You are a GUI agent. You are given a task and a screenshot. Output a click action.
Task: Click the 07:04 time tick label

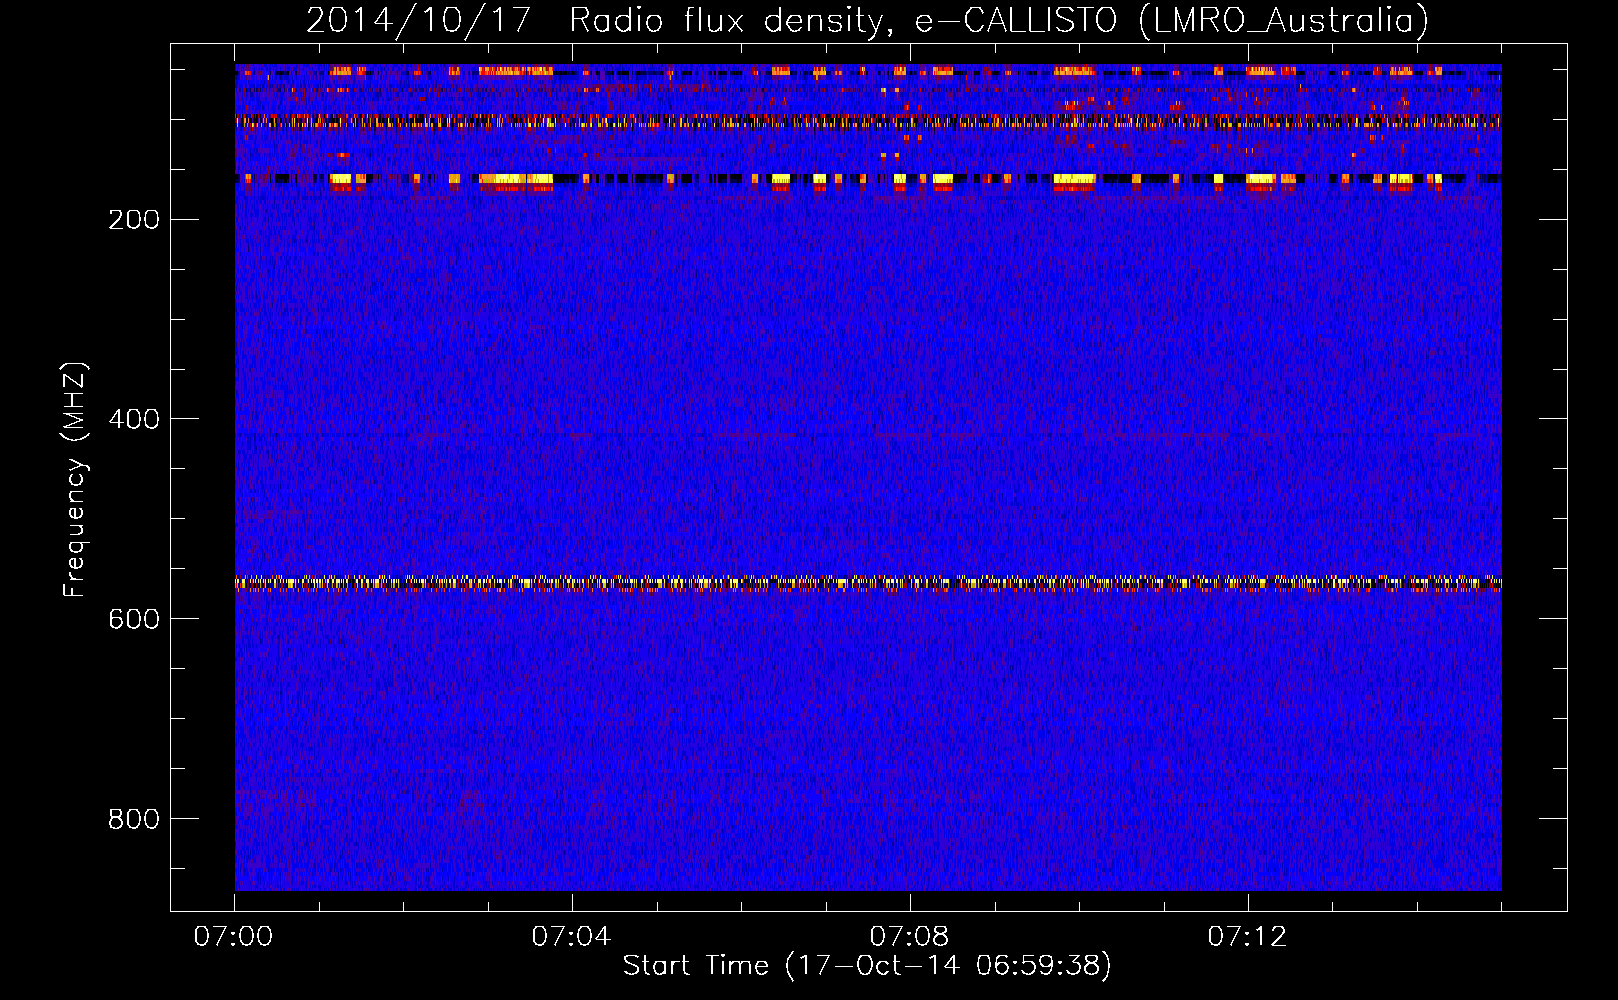point(571,937)
